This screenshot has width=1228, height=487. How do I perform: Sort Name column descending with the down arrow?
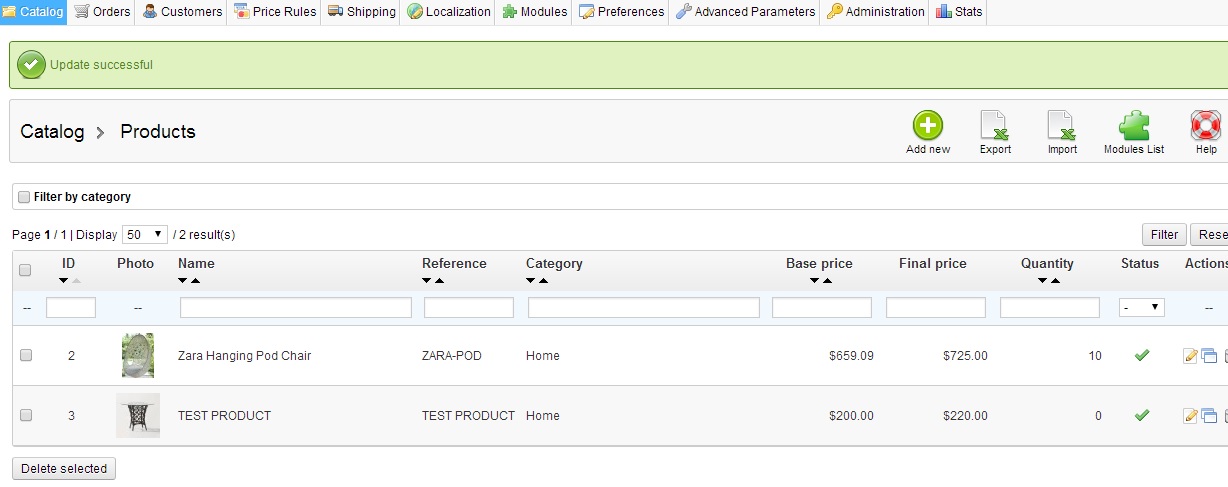click(x=183, y=281)
